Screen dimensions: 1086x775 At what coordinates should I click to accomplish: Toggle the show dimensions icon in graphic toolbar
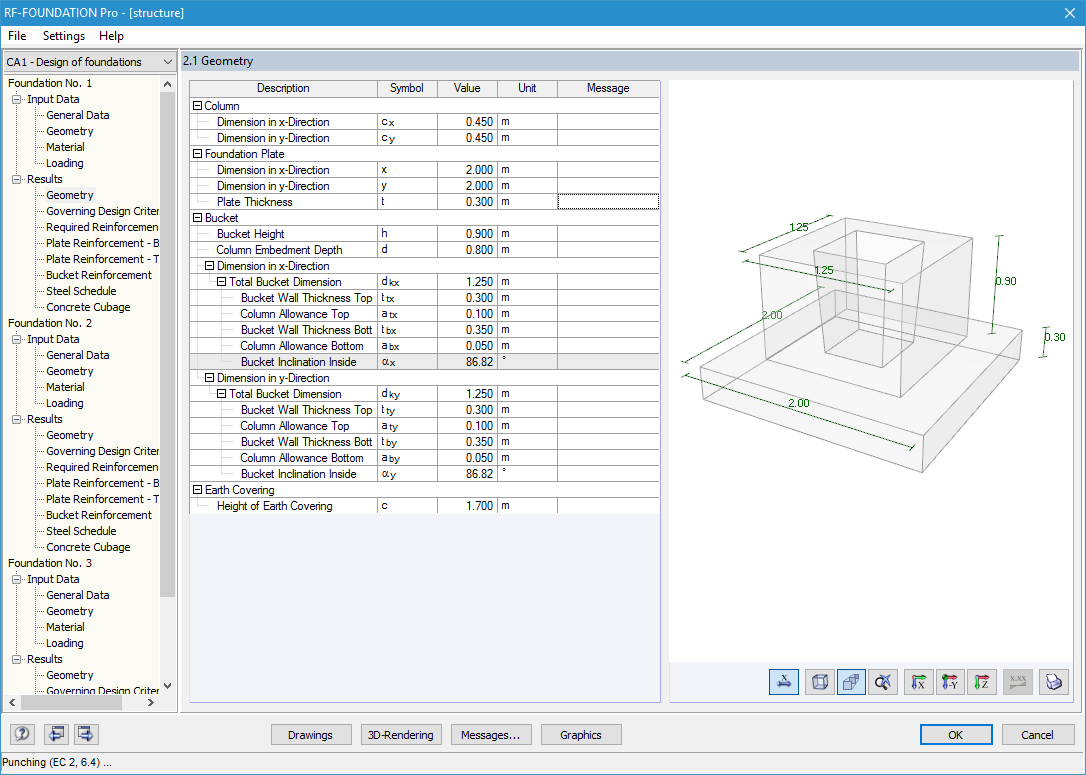[783, 682]
